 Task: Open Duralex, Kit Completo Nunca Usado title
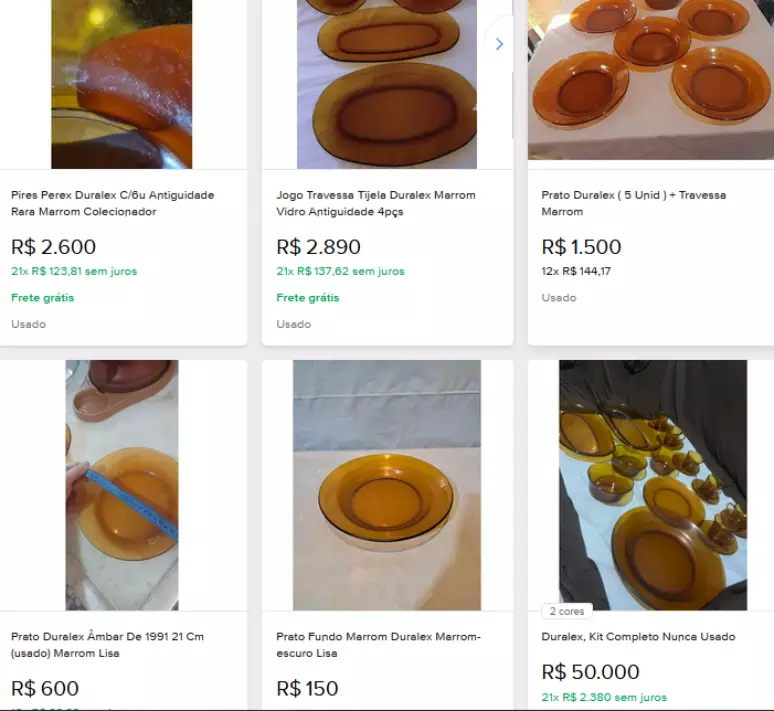[638, 636]
